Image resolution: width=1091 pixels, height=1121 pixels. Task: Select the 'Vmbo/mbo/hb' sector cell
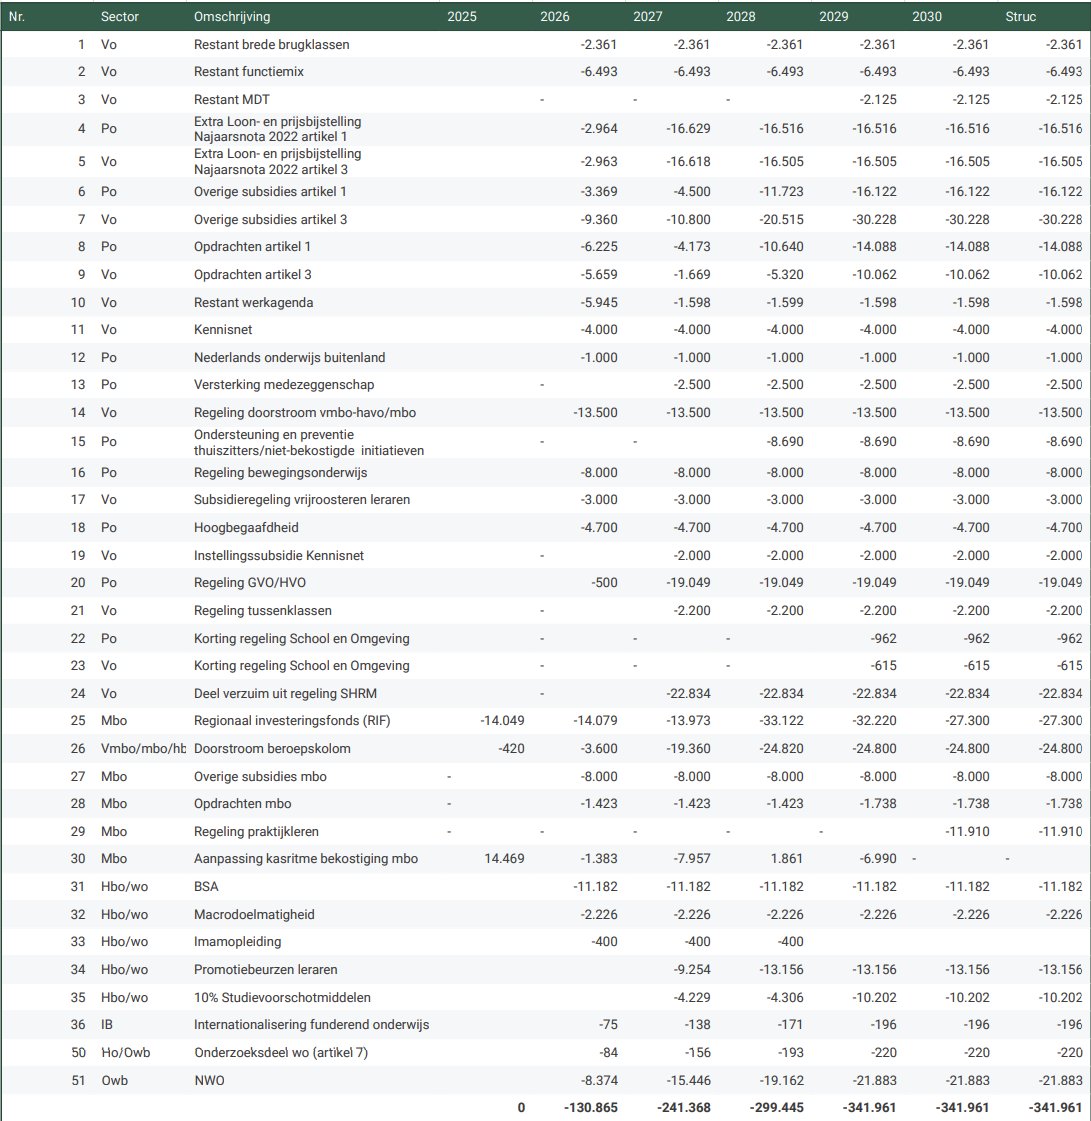coord(143,749)
